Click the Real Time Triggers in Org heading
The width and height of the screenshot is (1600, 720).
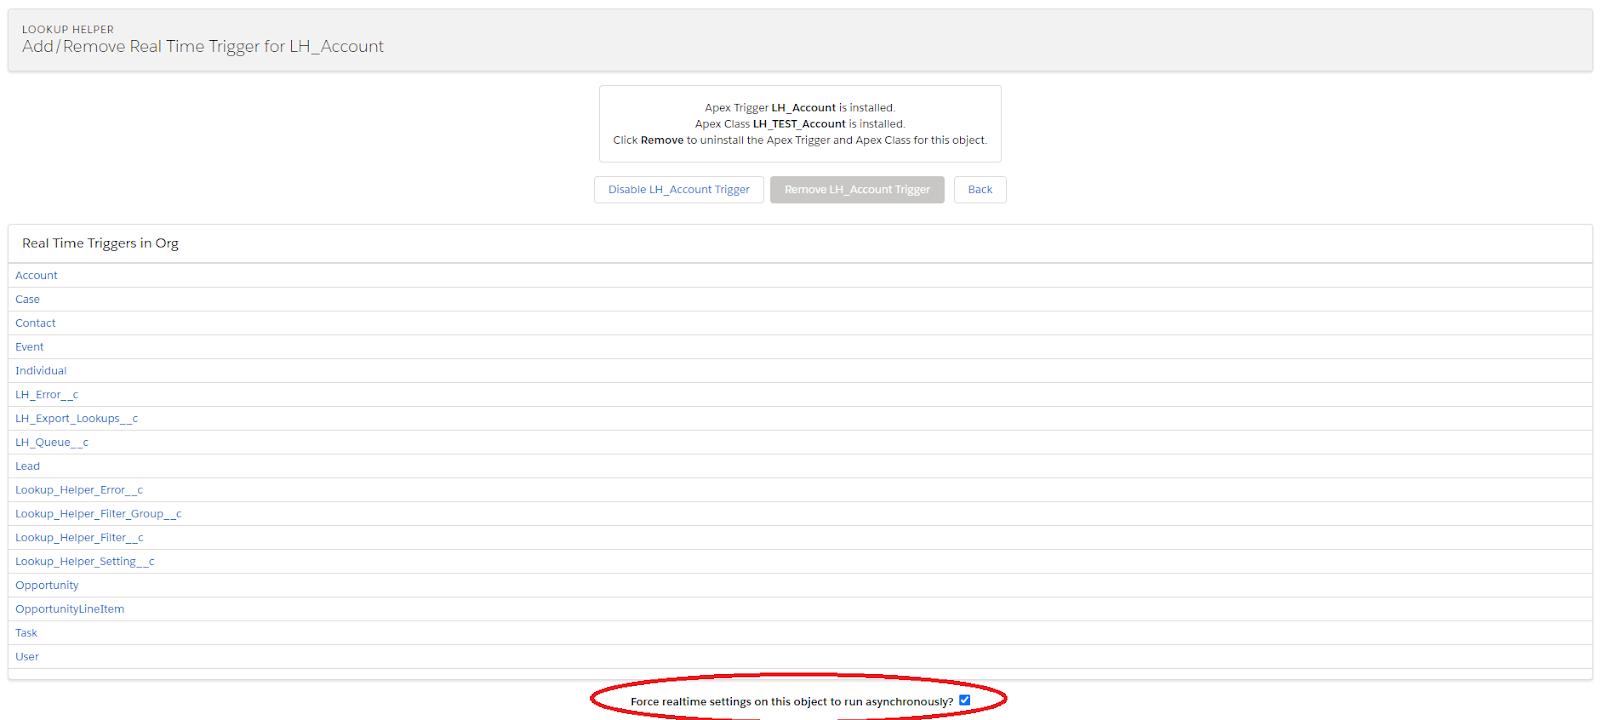coord(100,244)
